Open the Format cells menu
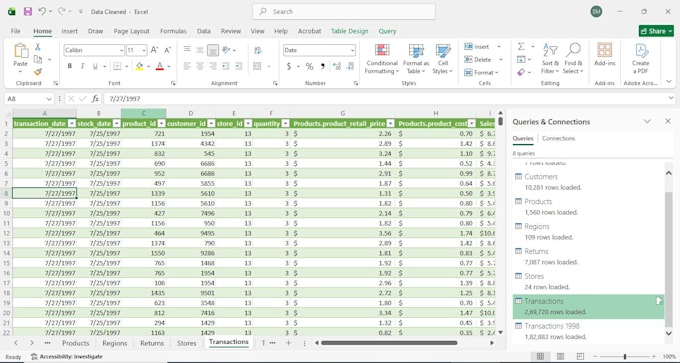The height and width of the screenshot is (363, 680). (x=481, y=72)
